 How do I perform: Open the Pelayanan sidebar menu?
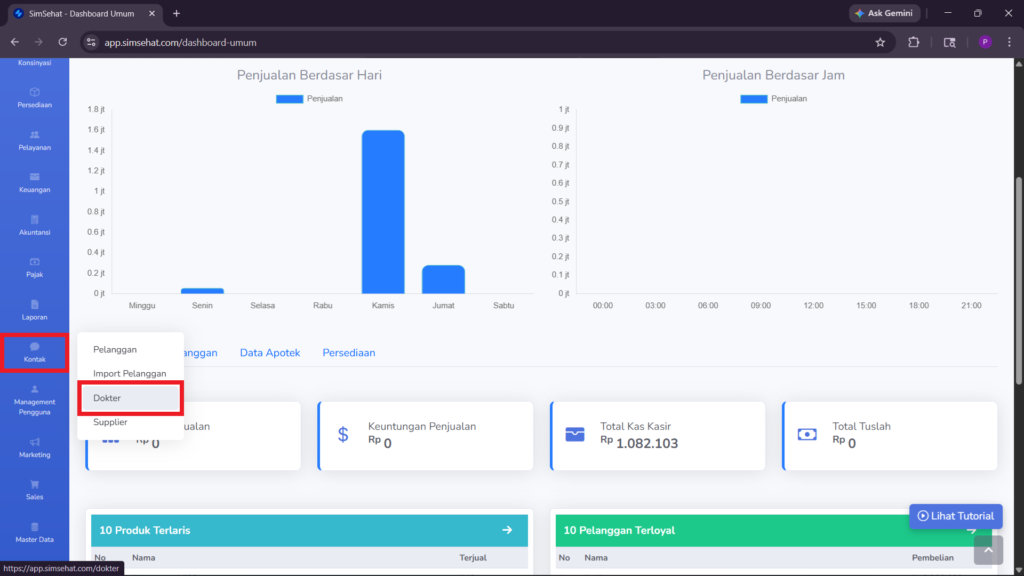[35, 140]
